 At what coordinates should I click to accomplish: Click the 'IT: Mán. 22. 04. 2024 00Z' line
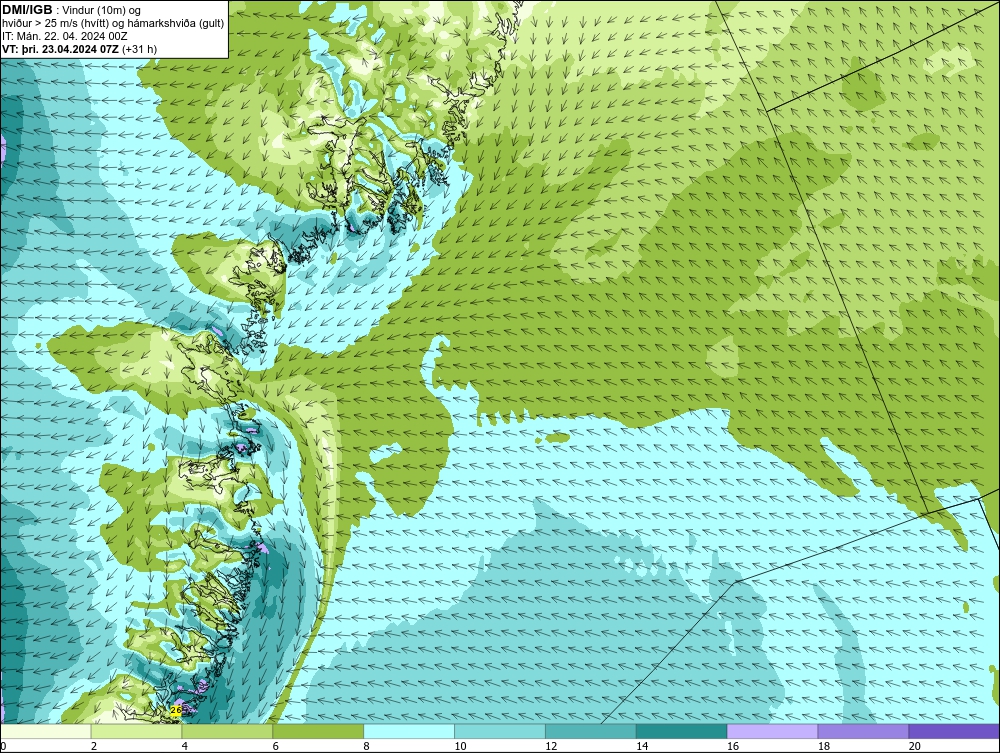point(64,36)
